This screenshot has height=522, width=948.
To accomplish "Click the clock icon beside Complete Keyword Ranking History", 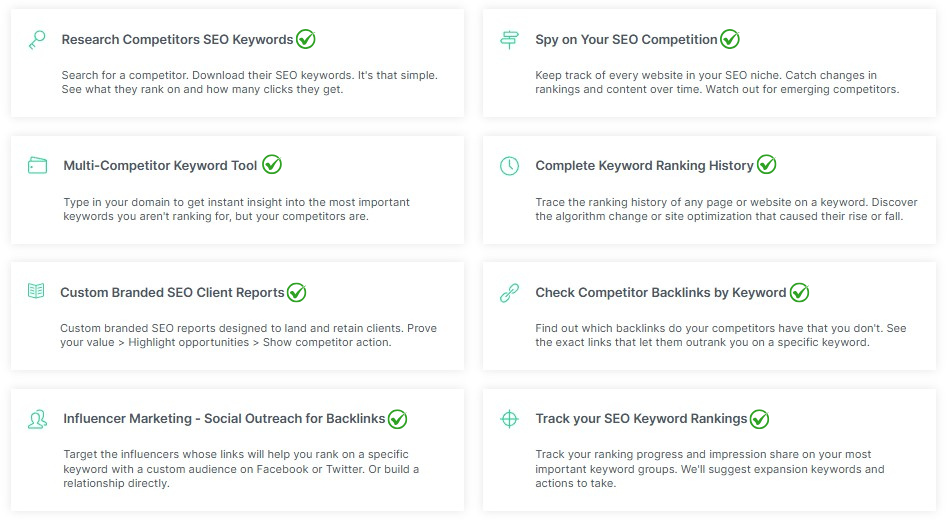I will click(509, 166).
